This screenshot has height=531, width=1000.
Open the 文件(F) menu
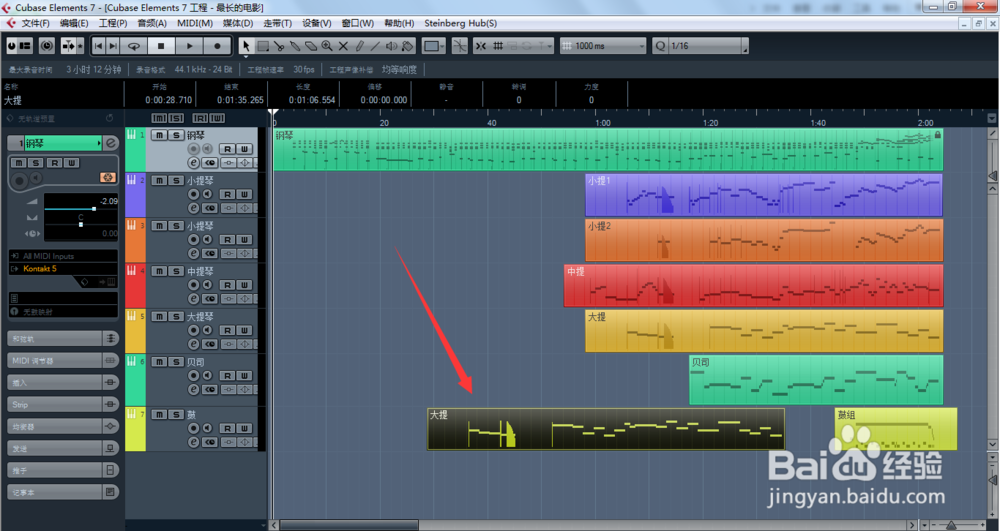pyautogui.click(x=36, y=23)
